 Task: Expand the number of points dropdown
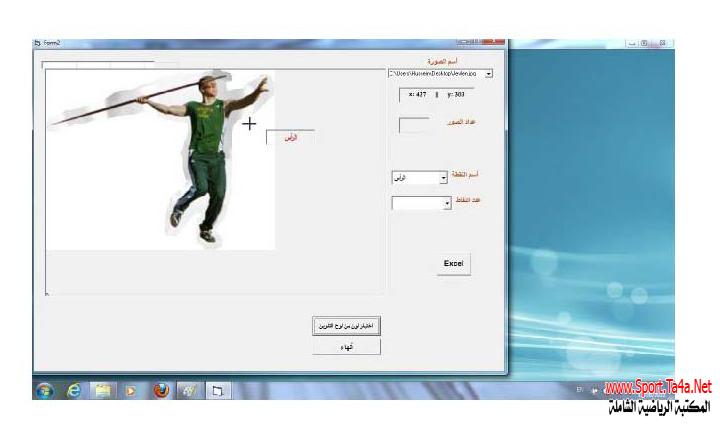point(446,204)
